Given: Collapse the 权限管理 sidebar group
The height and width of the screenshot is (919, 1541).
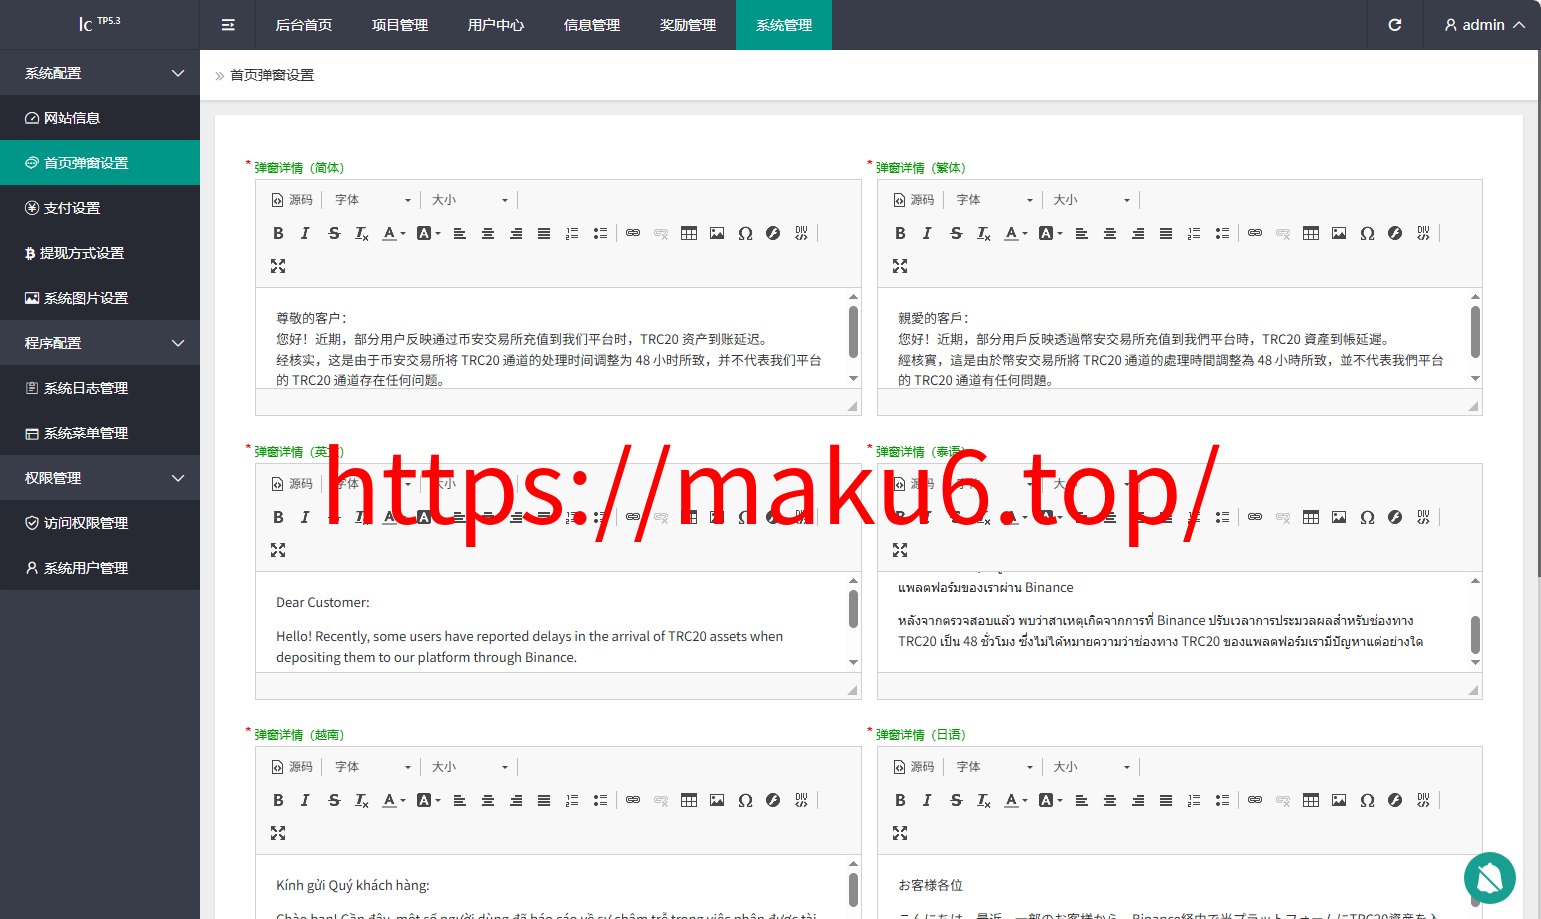Looking at the screenshot, I should pos(100,478).
